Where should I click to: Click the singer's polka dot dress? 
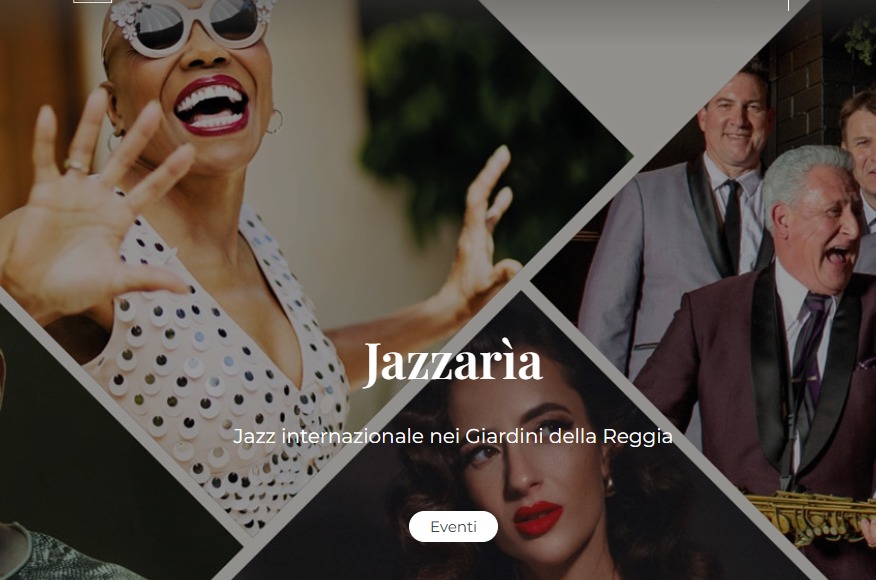[218, 369]
